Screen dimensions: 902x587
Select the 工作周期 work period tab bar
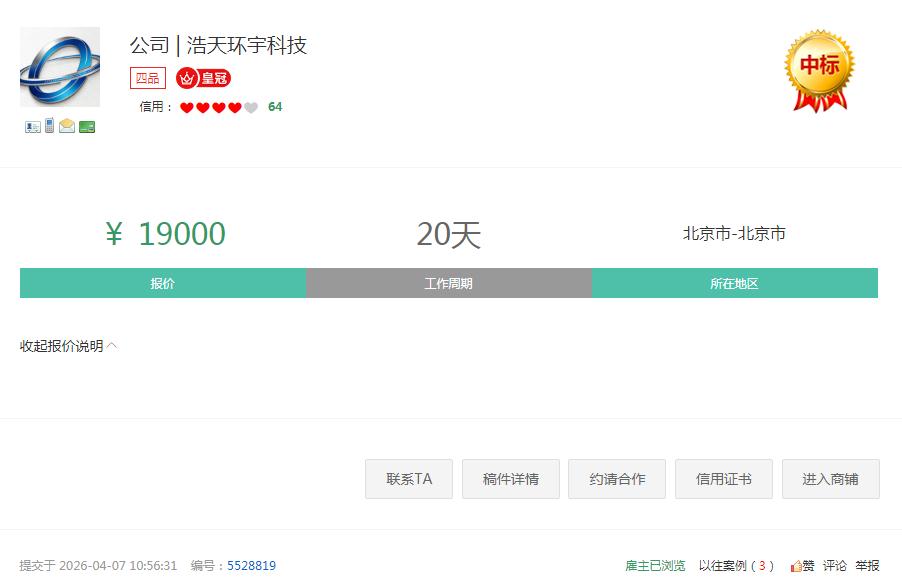pyautogui.click(x=449, y=283)
